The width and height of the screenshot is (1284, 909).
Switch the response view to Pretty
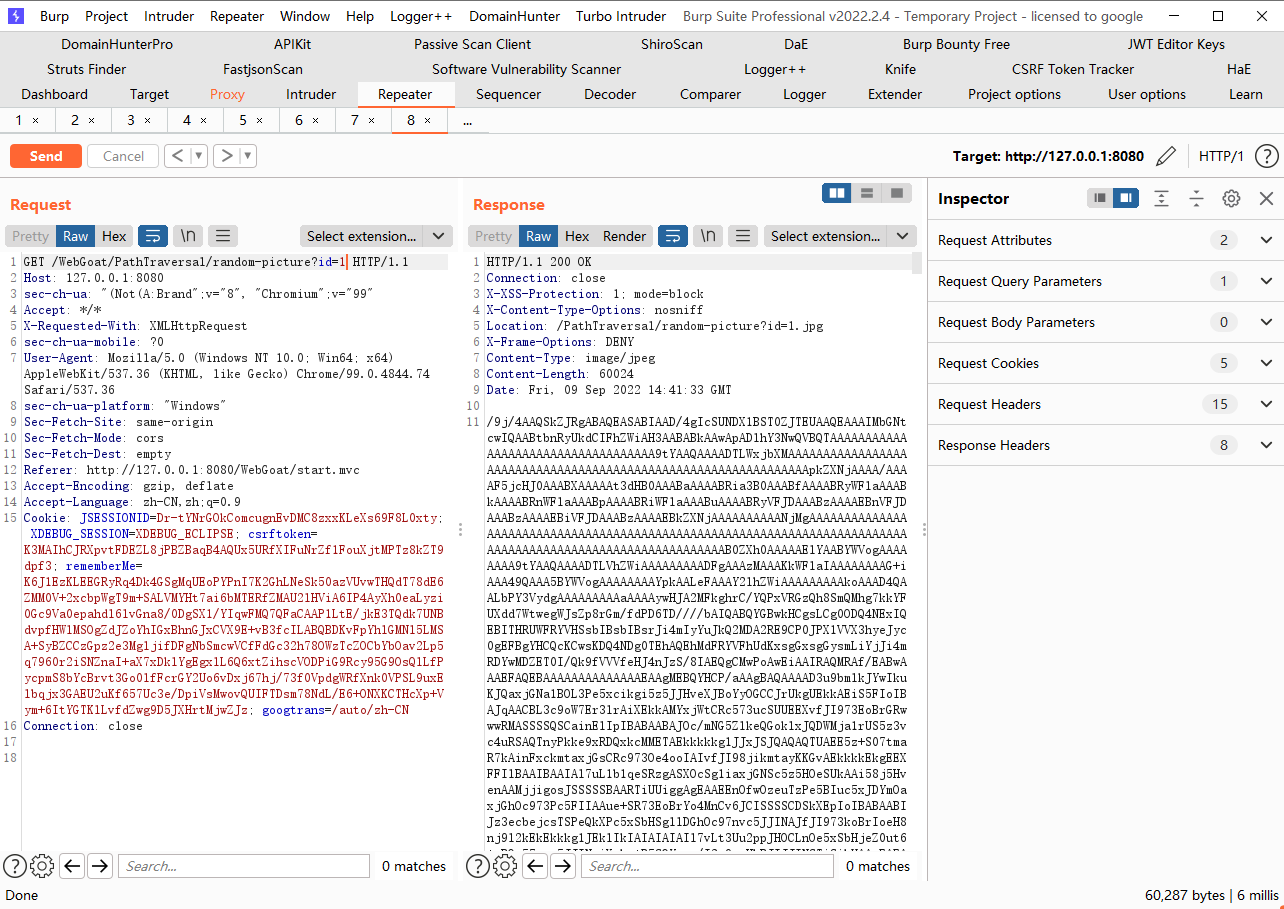pyautogui.click(x=493, y=236)
